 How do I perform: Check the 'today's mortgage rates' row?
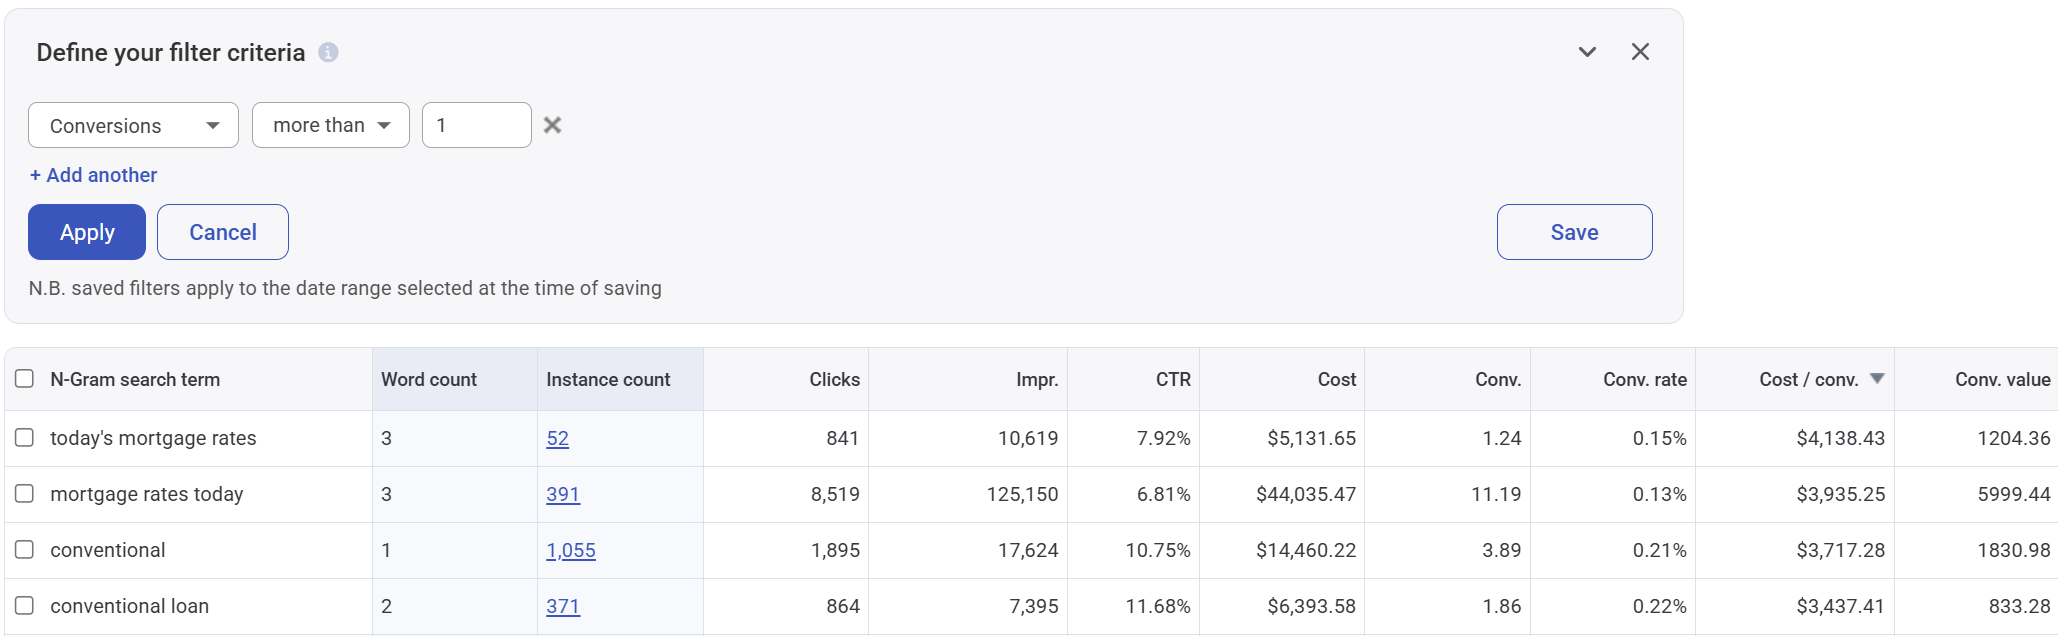(x=25, y=438)
